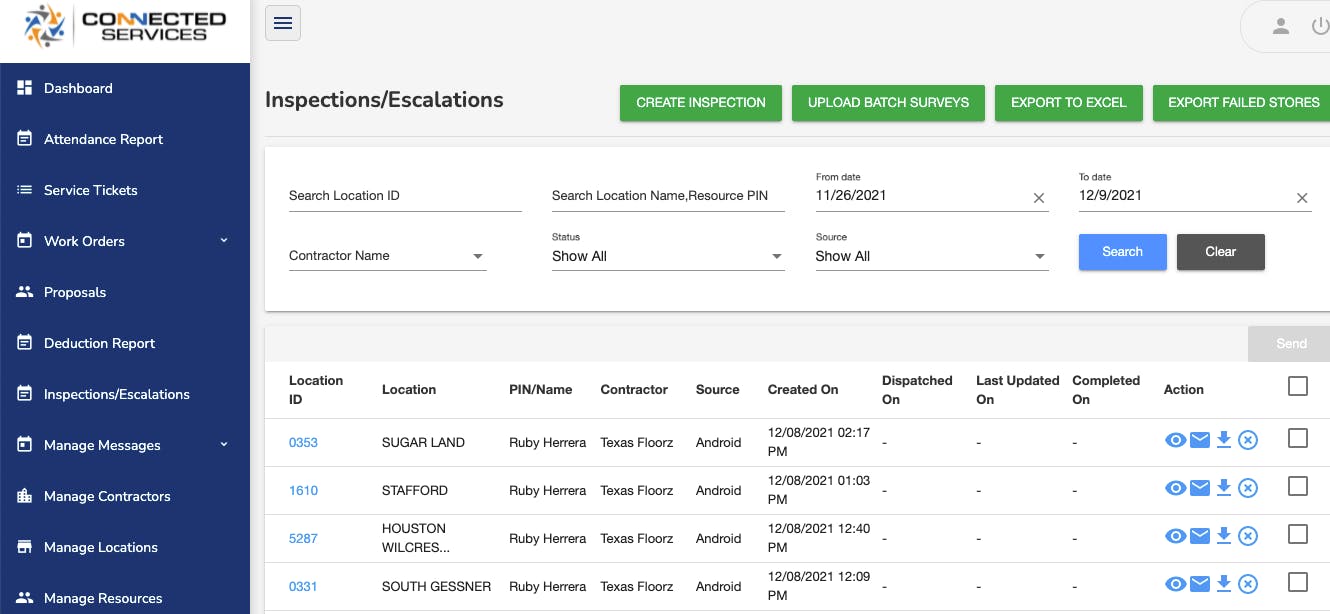
Task: Download the STAFFORD inspection
Action: [1224, 488]
